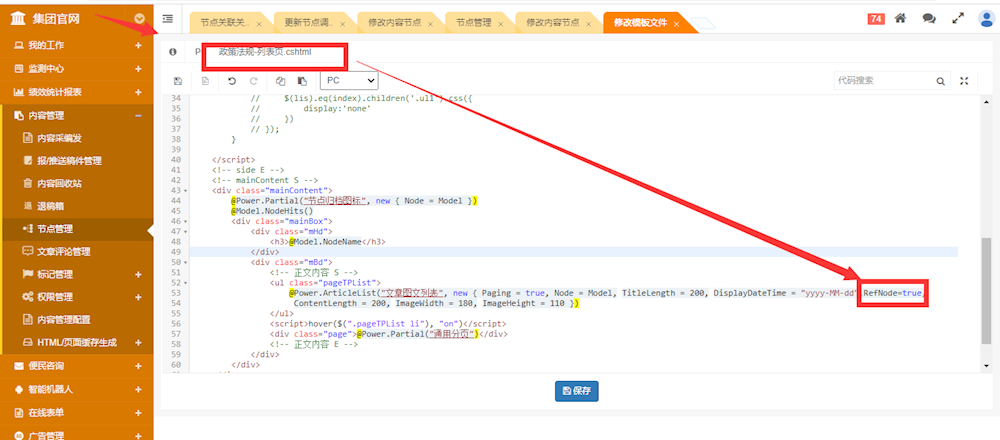Close the 修改模板文件 tab
Screen dimensions: 1000x440
click(677, 23)
